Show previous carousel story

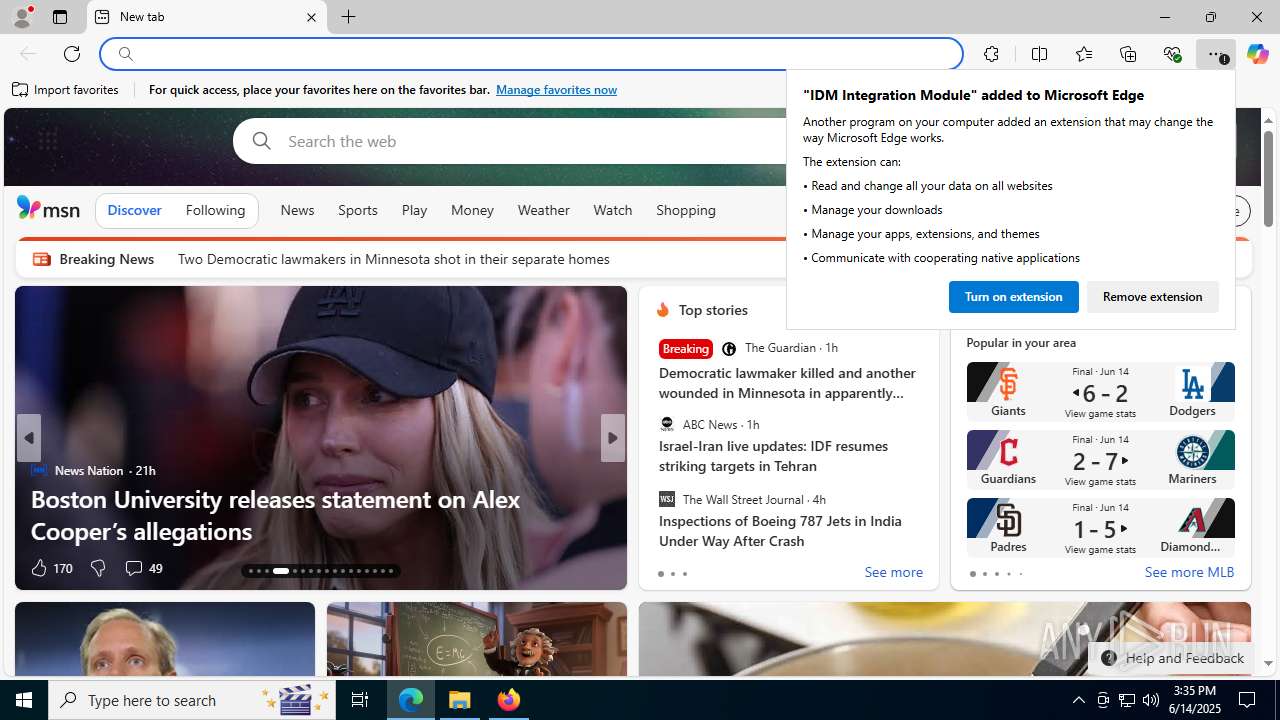(x=28, y=438)
